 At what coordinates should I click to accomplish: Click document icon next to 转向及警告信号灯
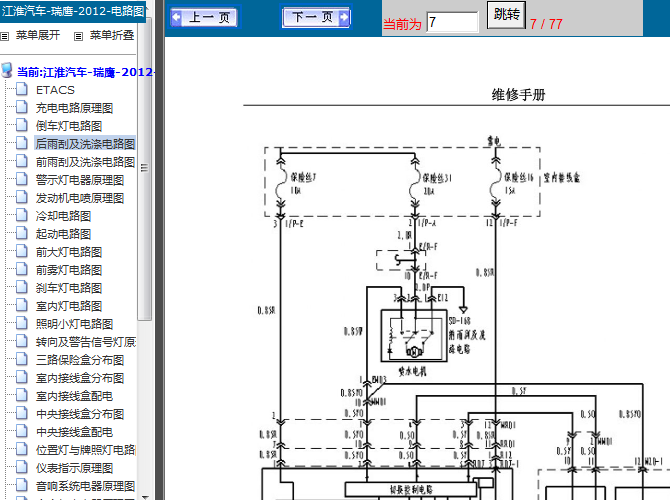(22, 341)
